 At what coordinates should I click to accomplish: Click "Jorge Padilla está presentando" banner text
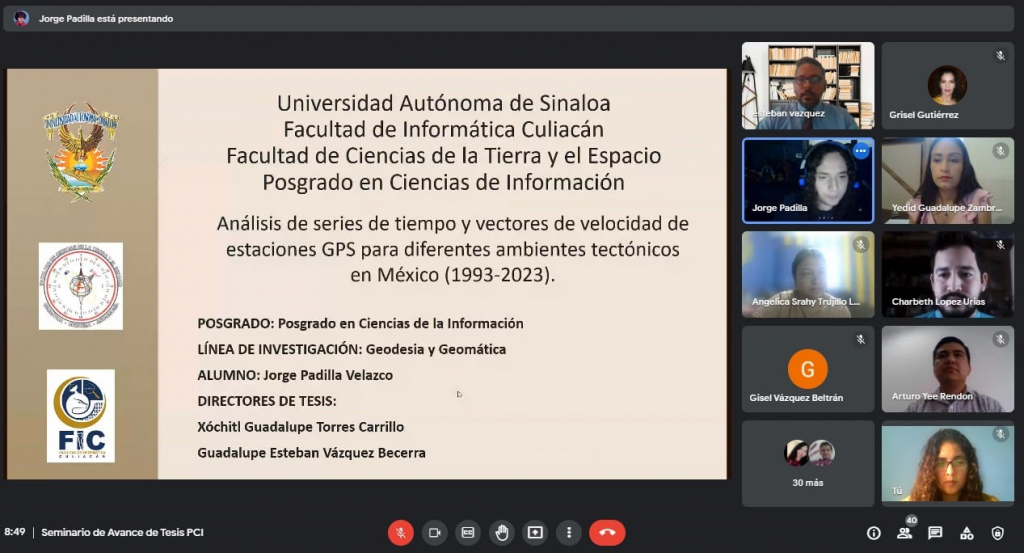106,19
